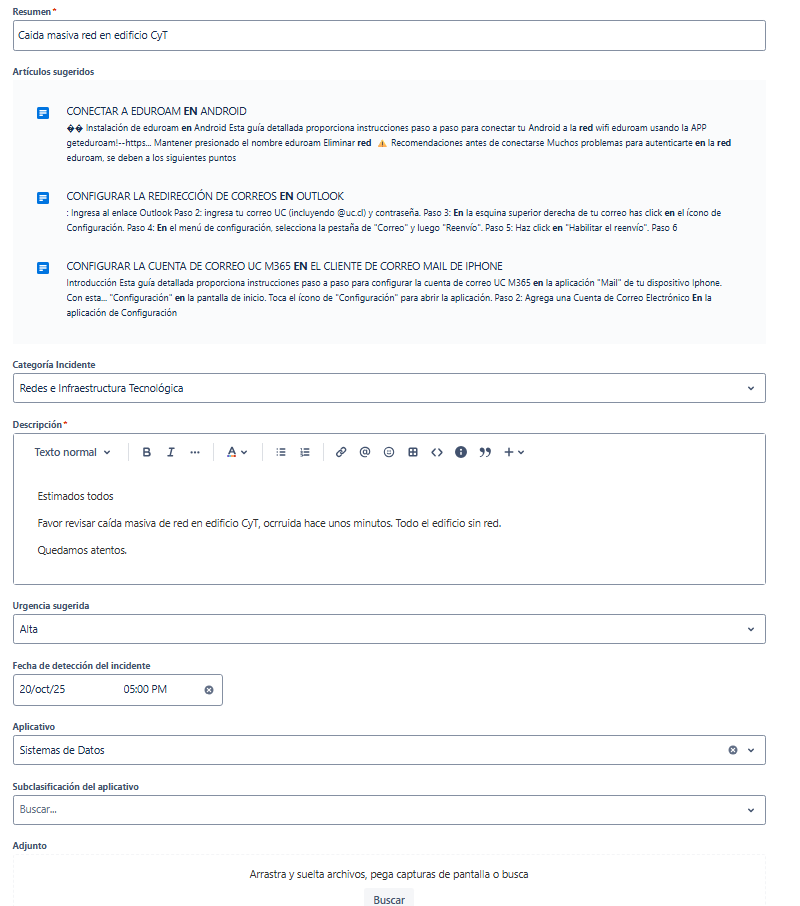Insert a bulleted list
This screenshot has height=906, width=800.
(x=281, y=452)
